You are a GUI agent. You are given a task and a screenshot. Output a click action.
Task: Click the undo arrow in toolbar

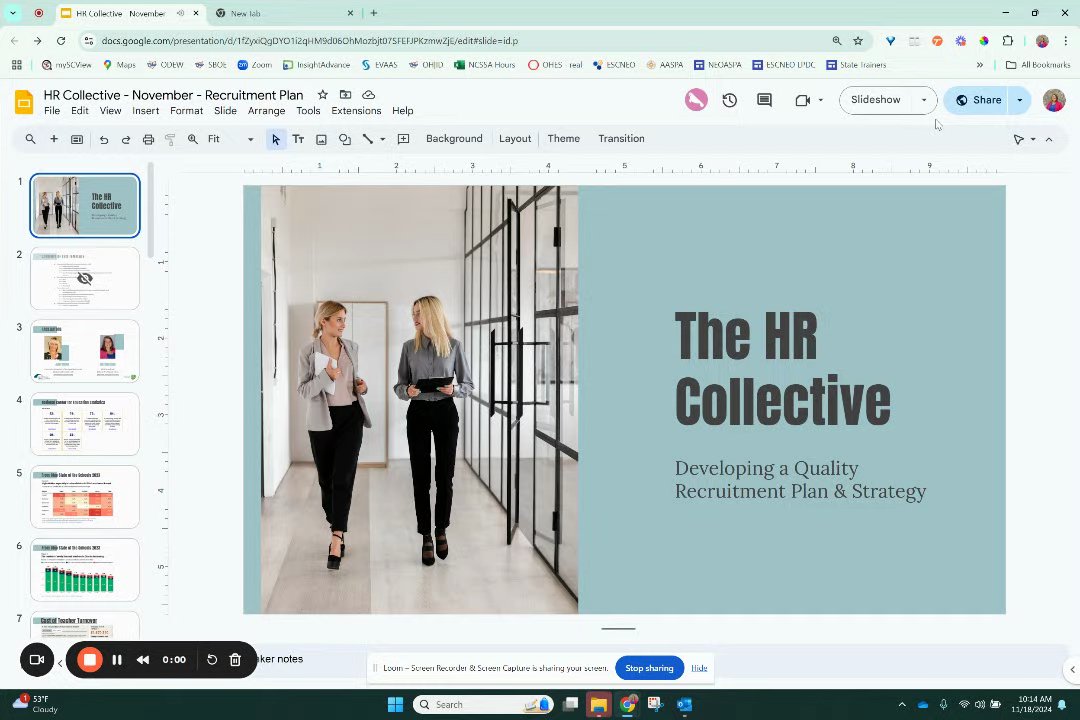tap(104, 139)
